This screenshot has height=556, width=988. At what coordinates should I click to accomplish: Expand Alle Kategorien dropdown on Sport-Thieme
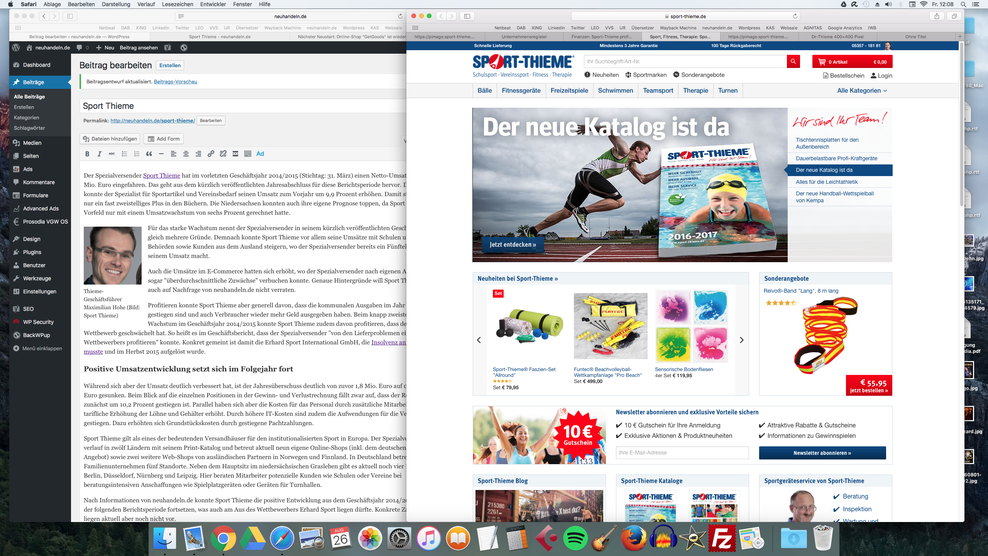click(x=861, y=91)
